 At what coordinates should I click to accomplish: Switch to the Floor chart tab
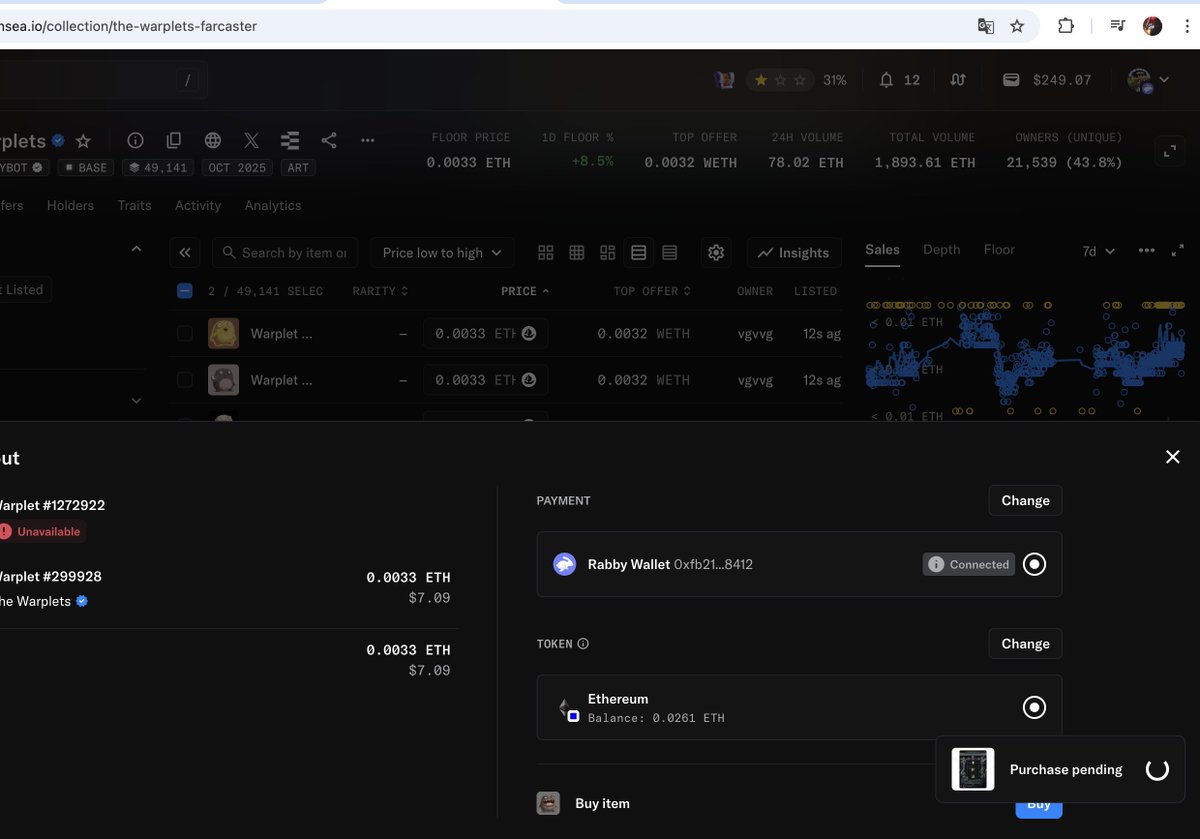pos(999,250)
